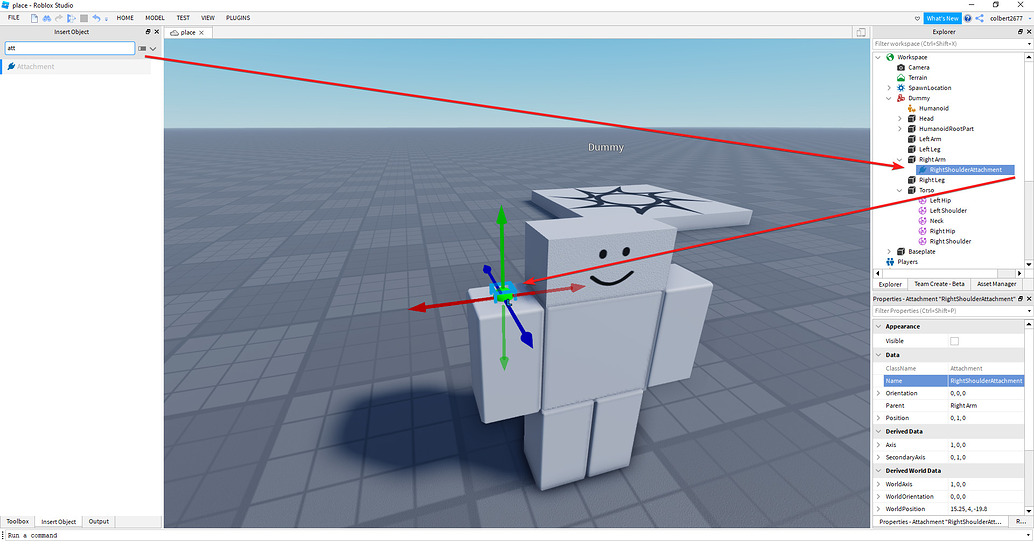This screenshot has width=1034, height=558.
Task: Select RightShoulderAttachment in the Explorer
Action: (965, 170)
